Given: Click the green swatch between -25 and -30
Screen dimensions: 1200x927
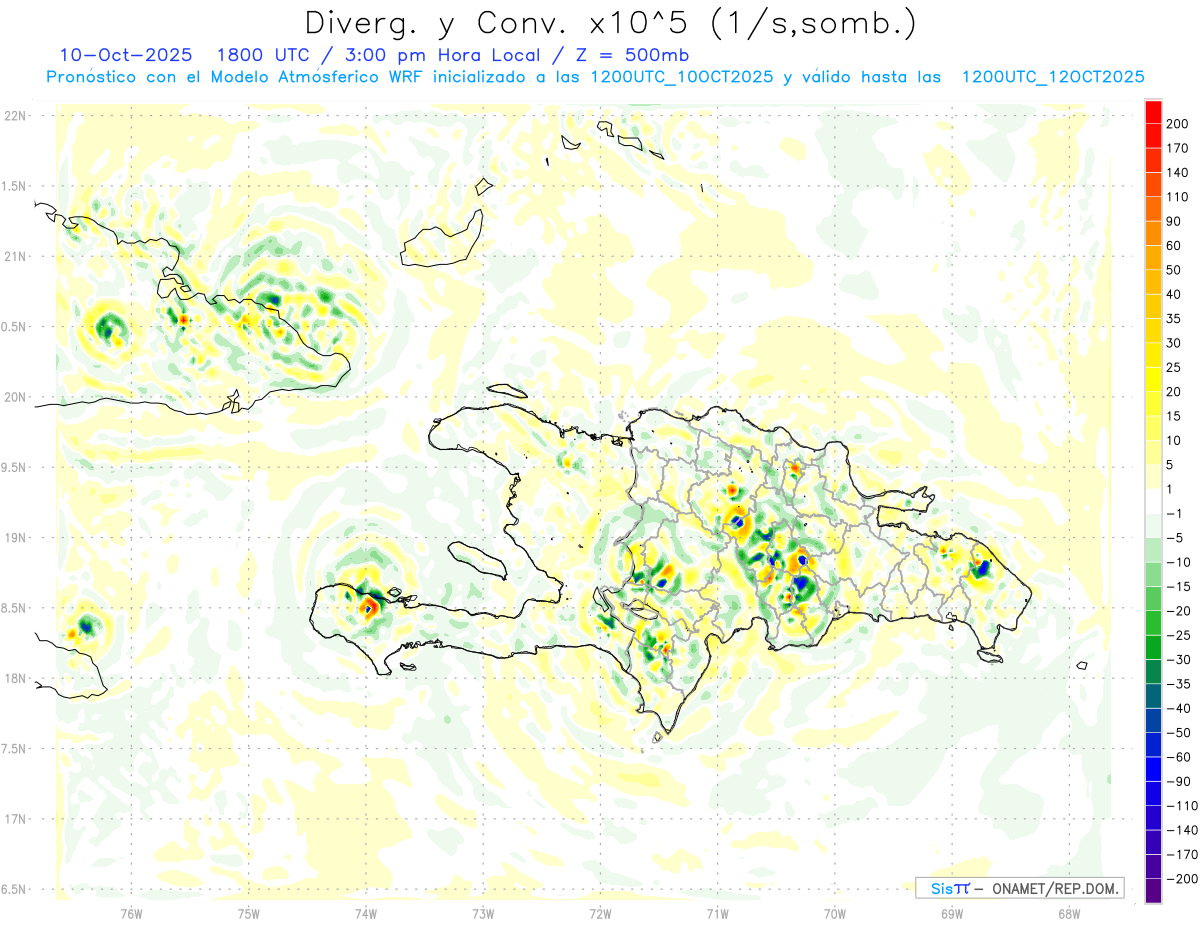Looking at the screenshot, I should [1153, 647].
